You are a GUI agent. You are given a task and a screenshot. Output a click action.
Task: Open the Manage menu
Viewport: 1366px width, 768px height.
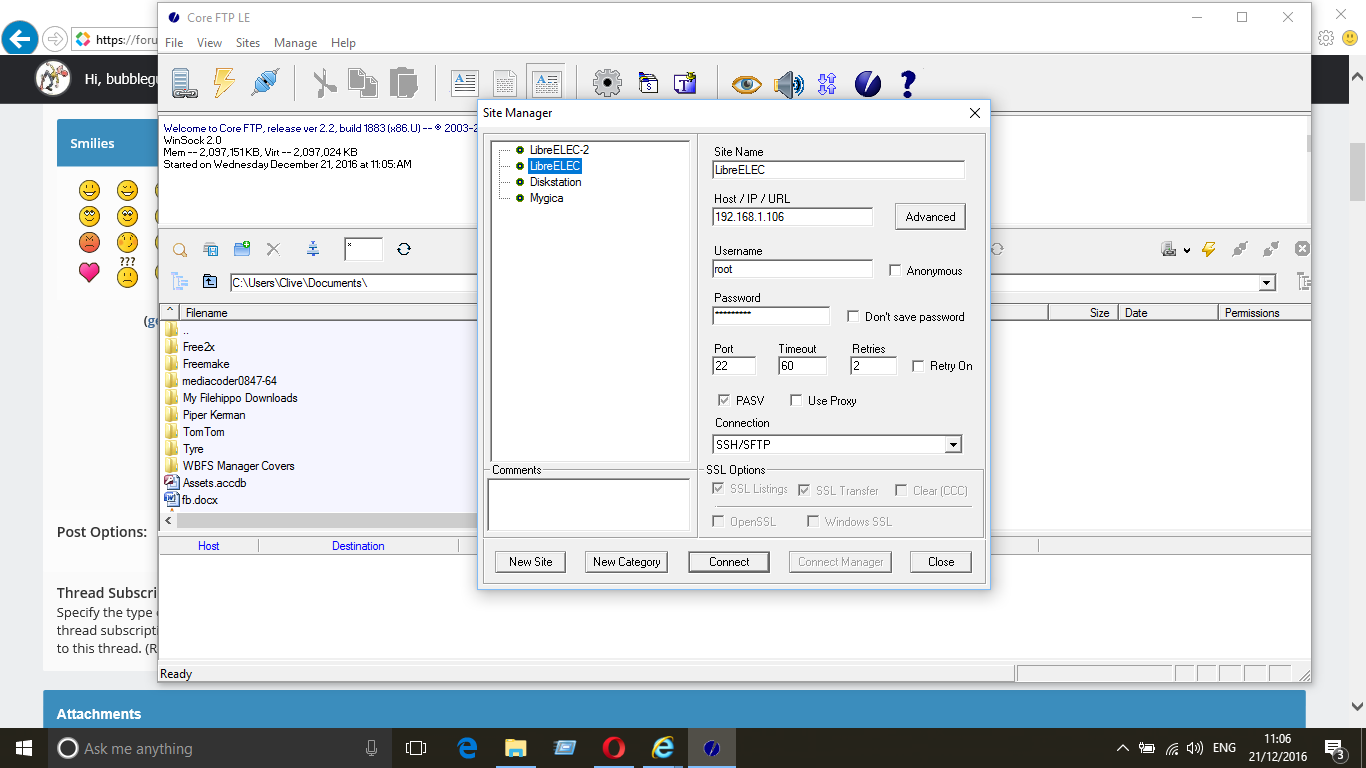coord(295,43)
